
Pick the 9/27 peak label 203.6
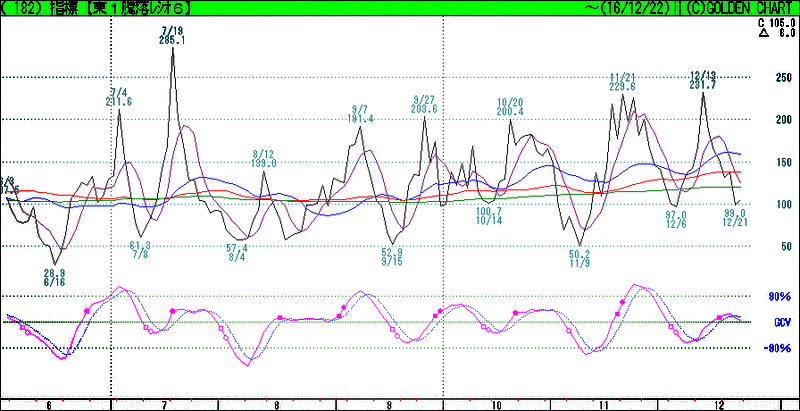tap(424, 108)
